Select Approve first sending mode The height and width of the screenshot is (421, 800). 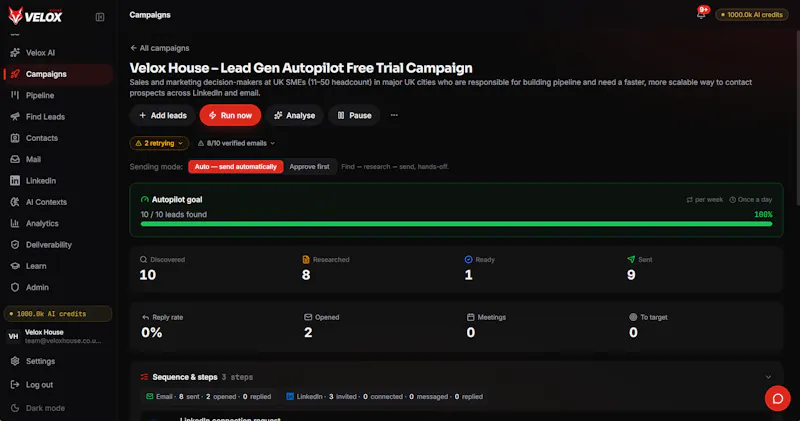[x=309, y=167]
